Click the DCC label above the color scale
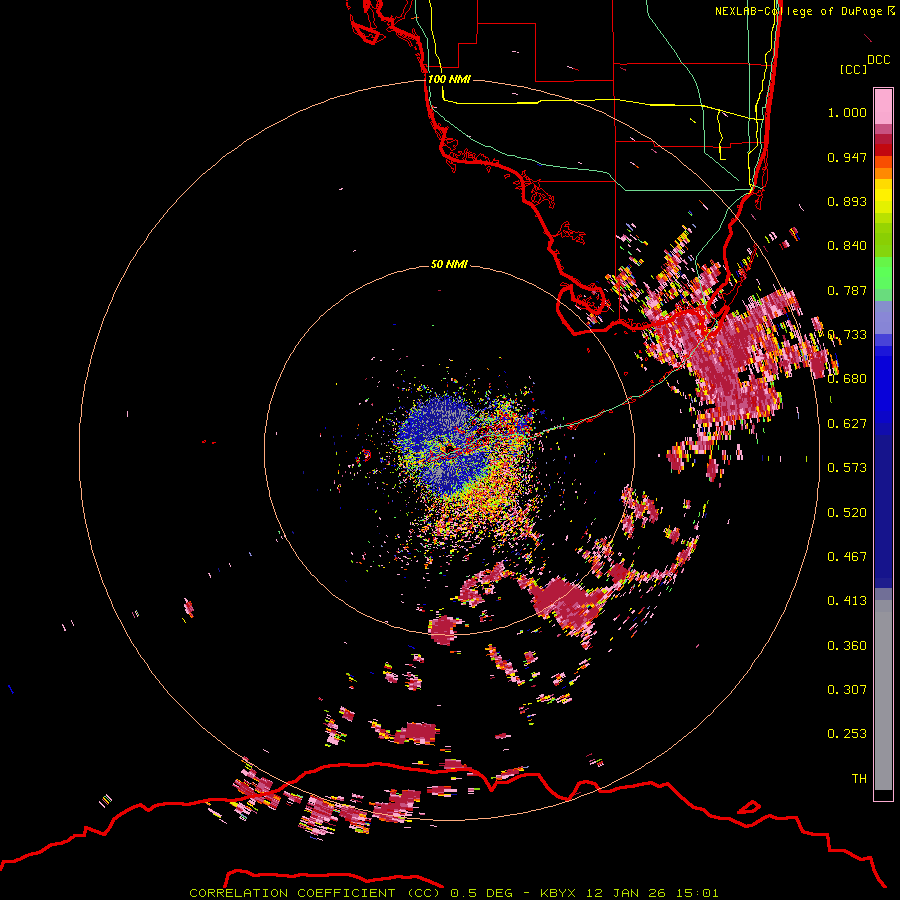Viewport: 900px width, 900px height. pyautogui.click(x=879, y=60)
